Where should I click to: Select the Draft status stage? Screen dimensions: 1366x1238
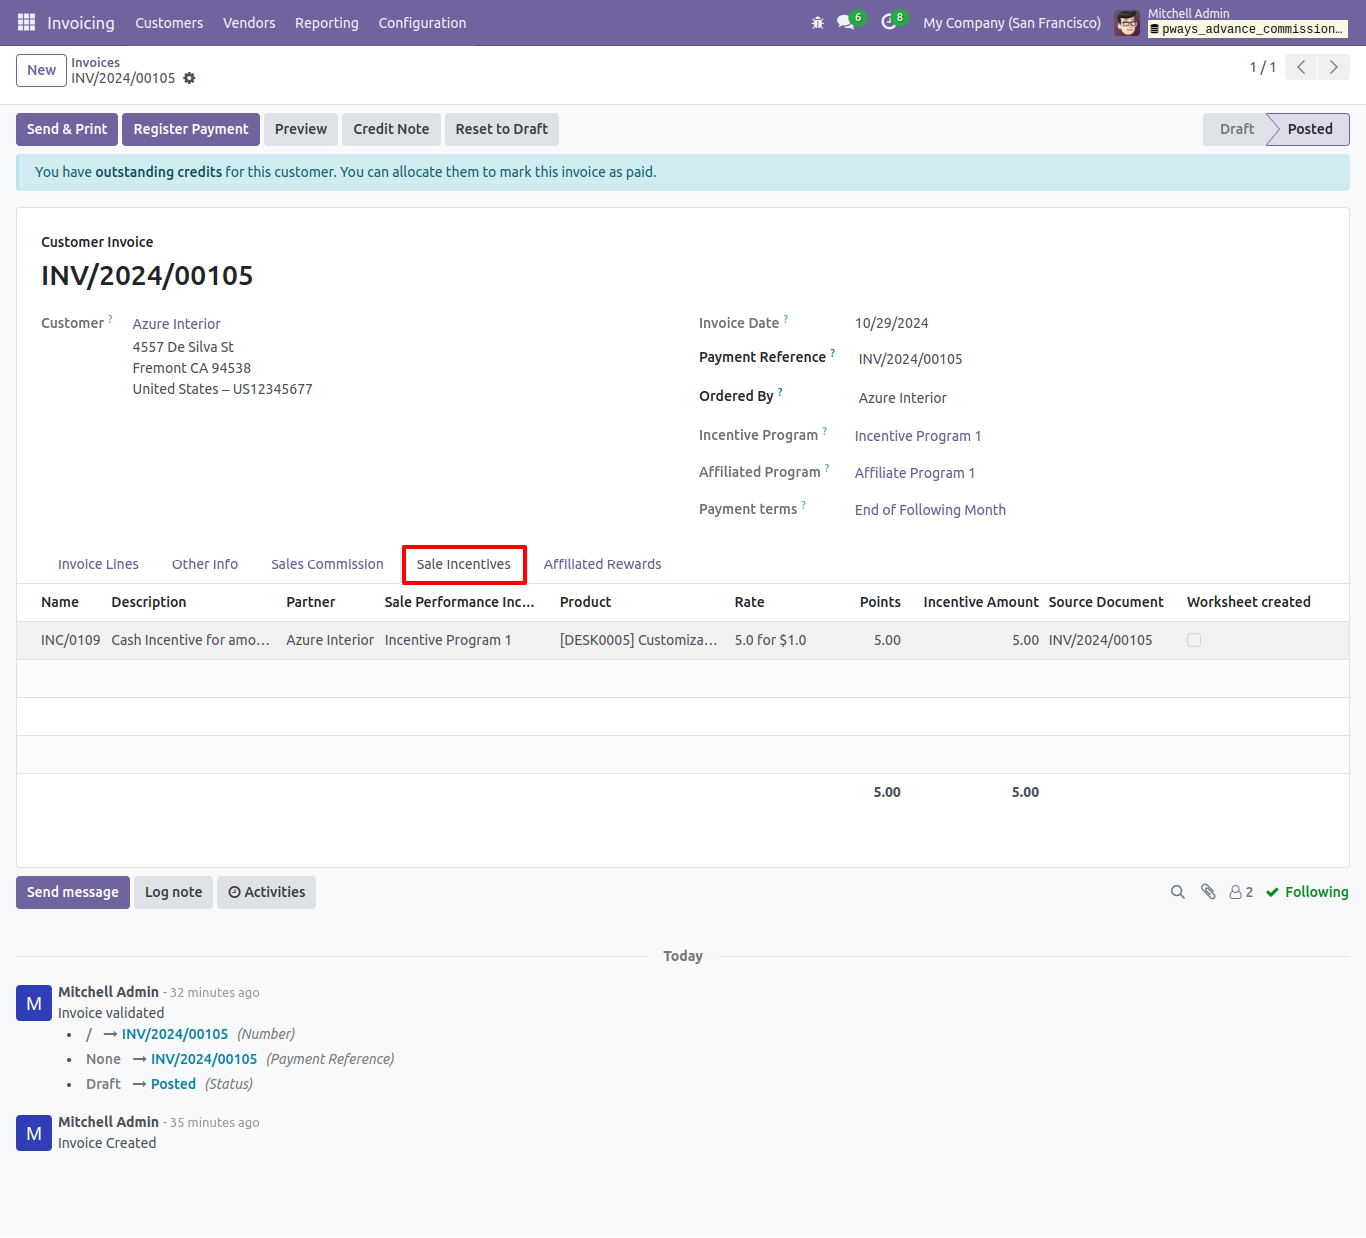pyautogui.click(x=1236, y=129)
